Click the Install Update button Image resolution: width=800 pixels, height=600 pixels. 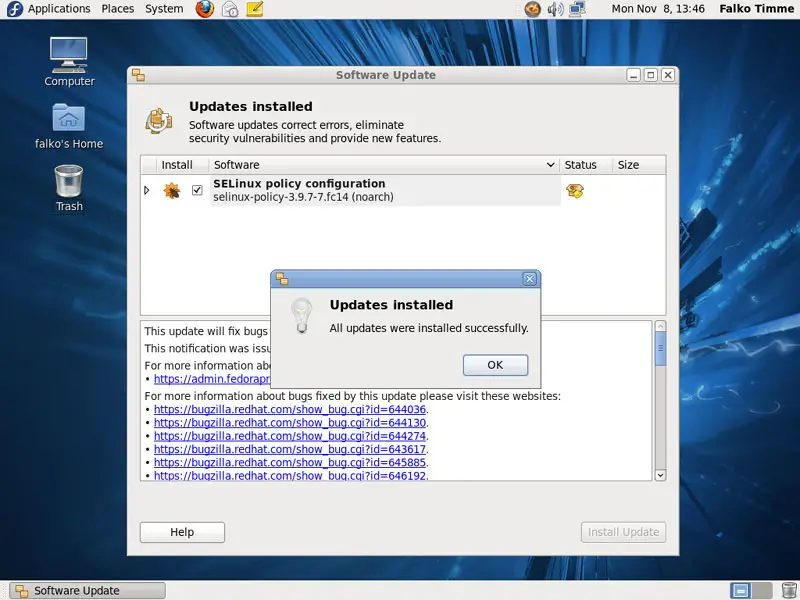coord(623,532)
